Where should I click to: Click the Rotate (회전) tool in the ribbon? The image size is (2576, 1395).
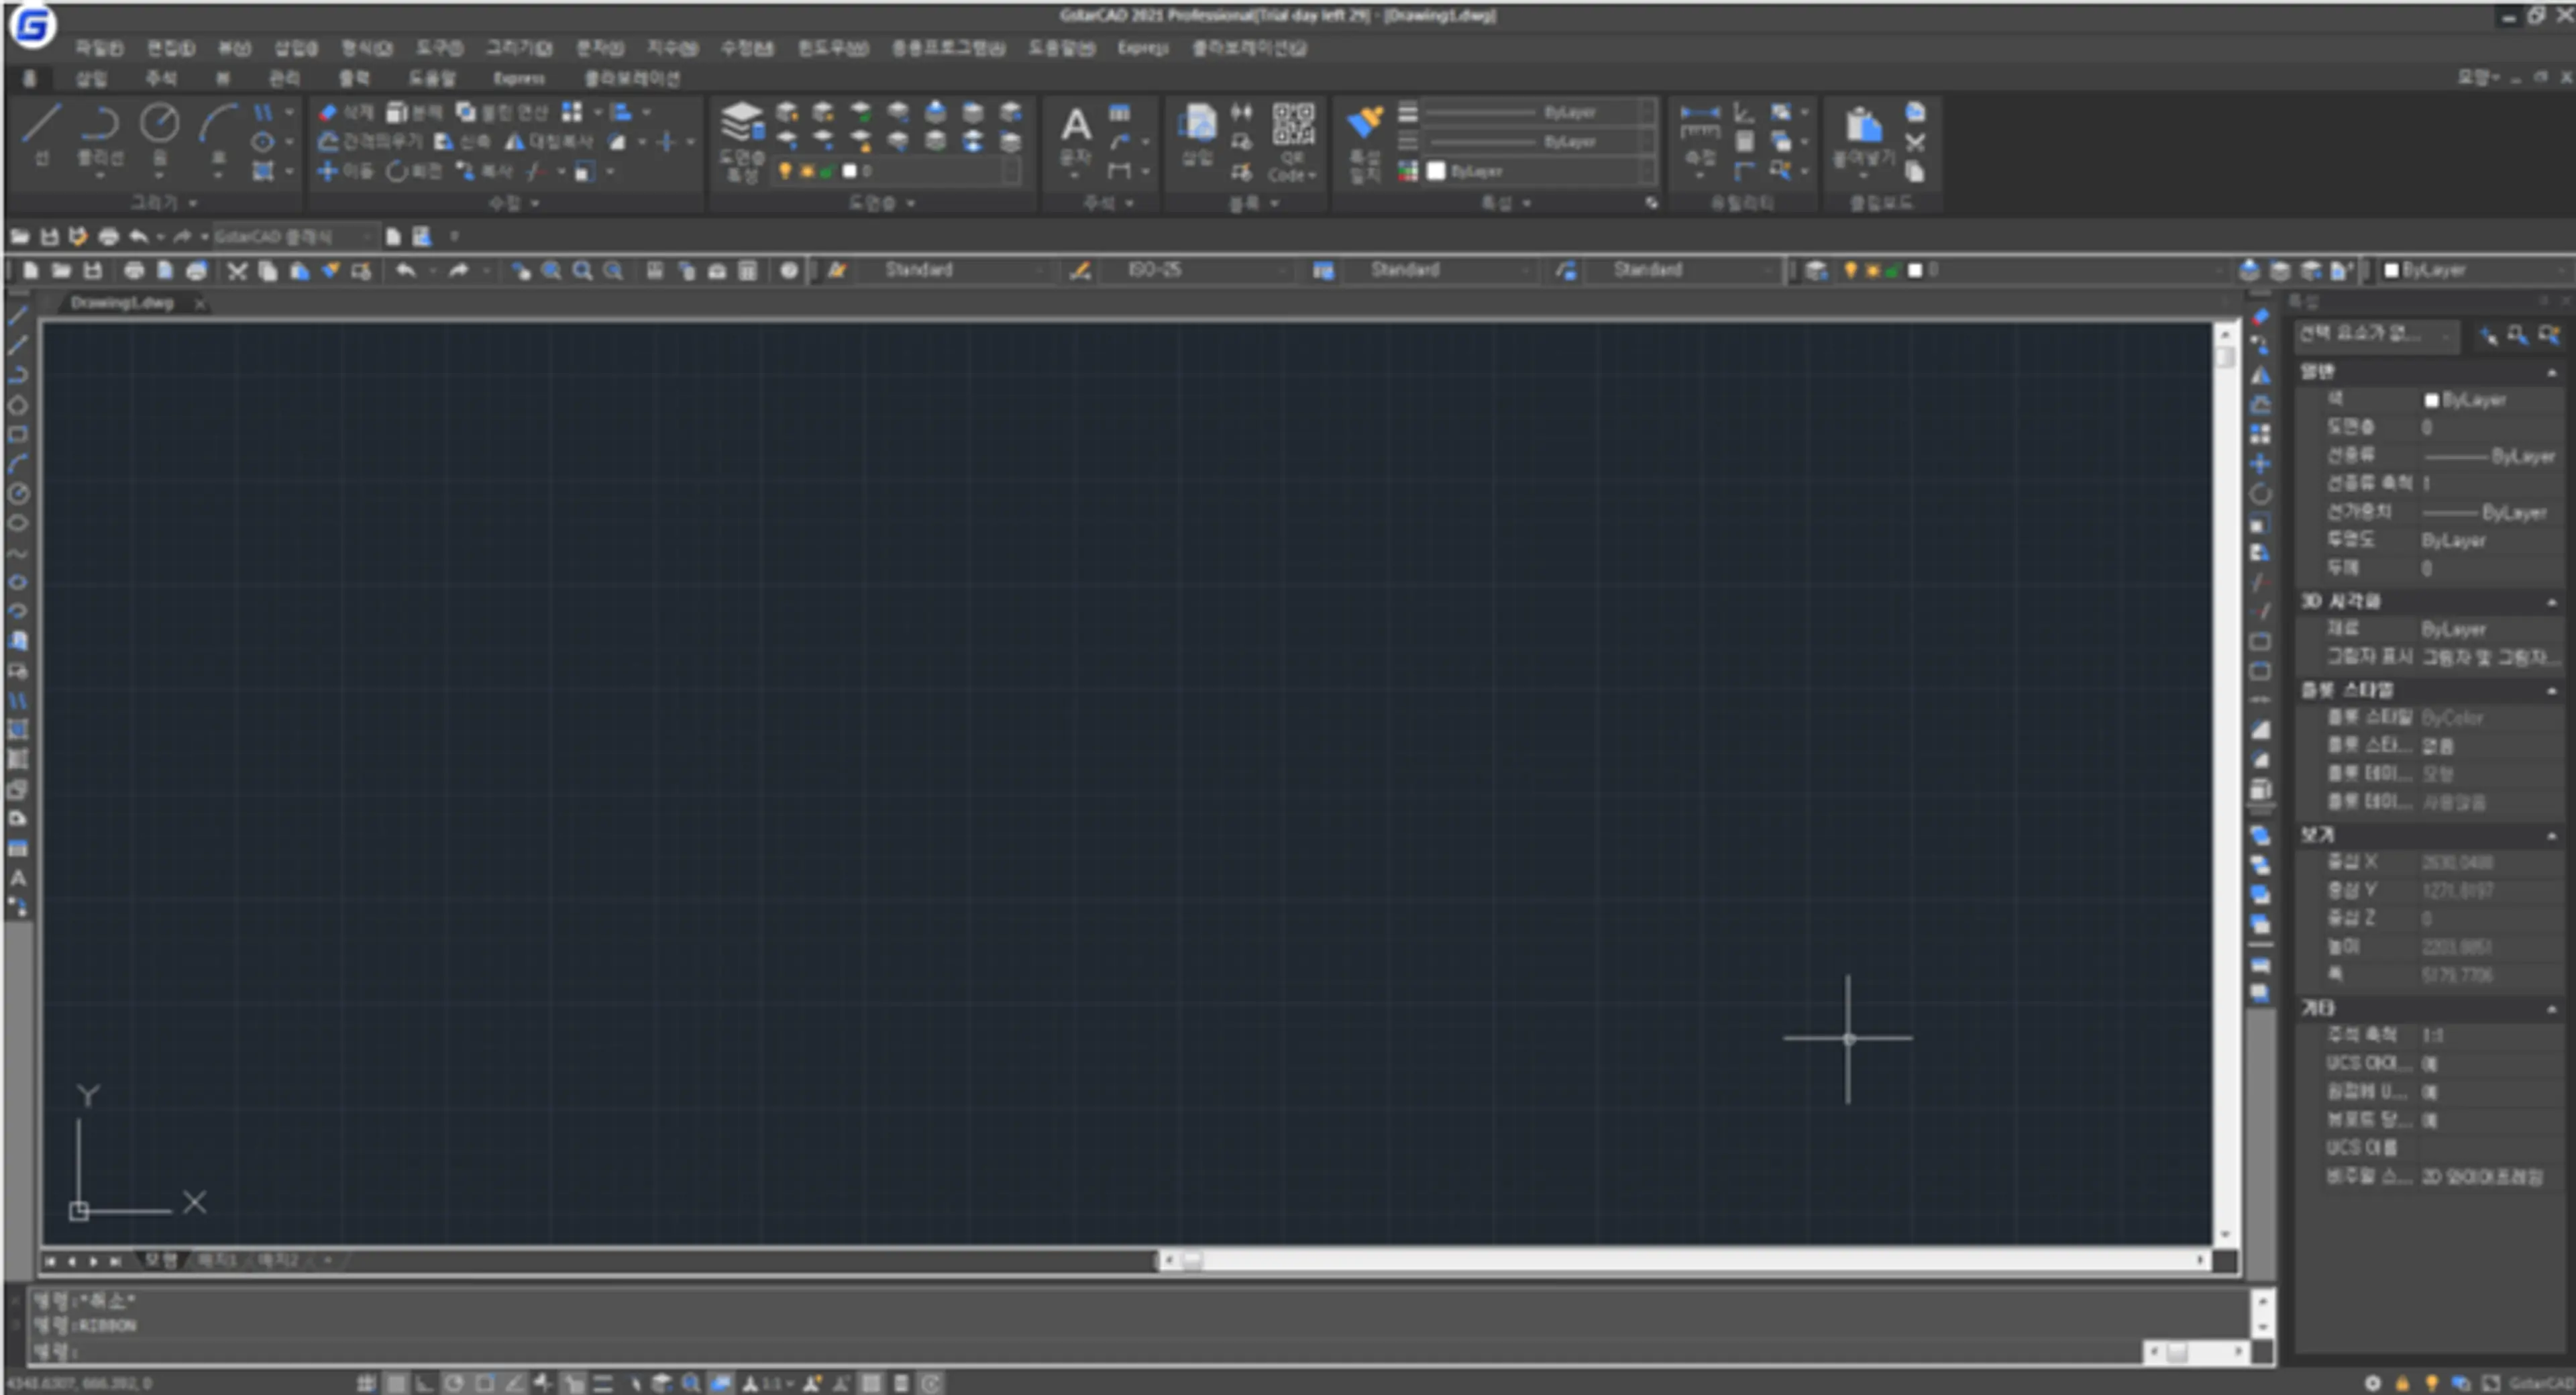click(x=414, y=171)
